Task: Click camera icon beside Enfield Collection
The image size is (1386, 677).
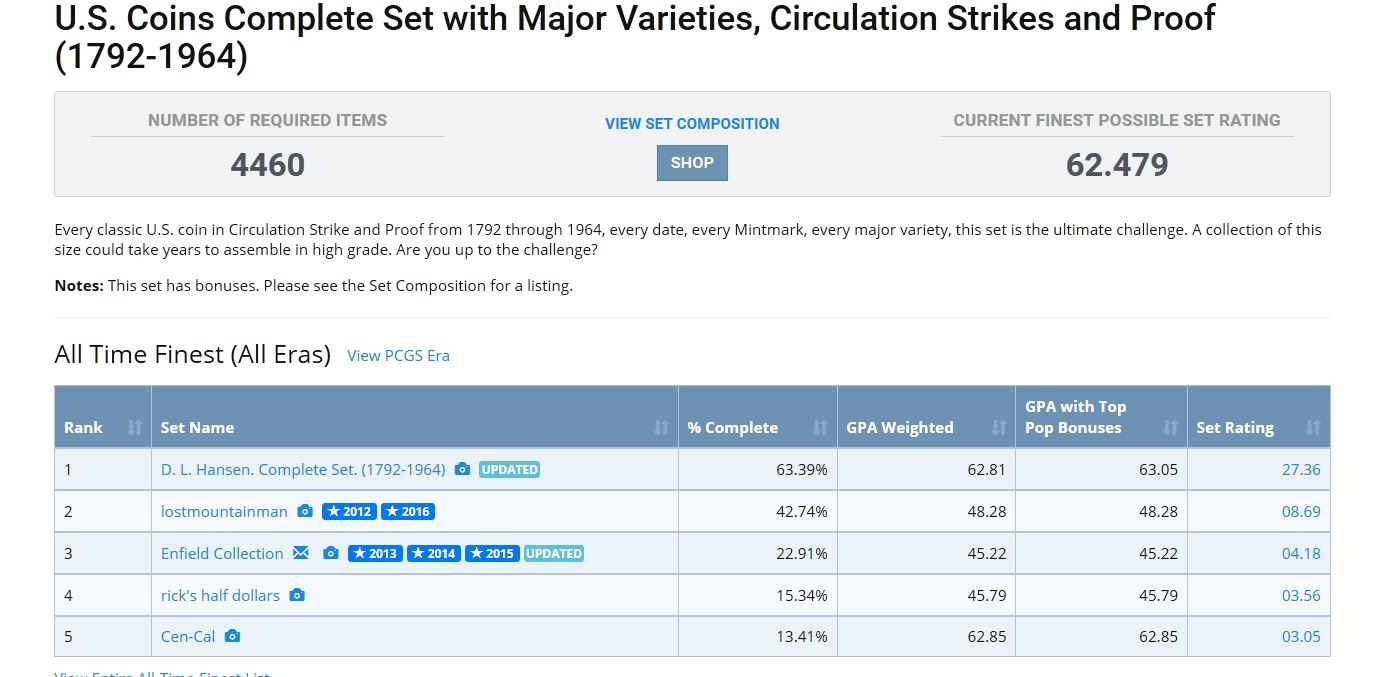Action: pyautogui.click(x=331, y=553)
